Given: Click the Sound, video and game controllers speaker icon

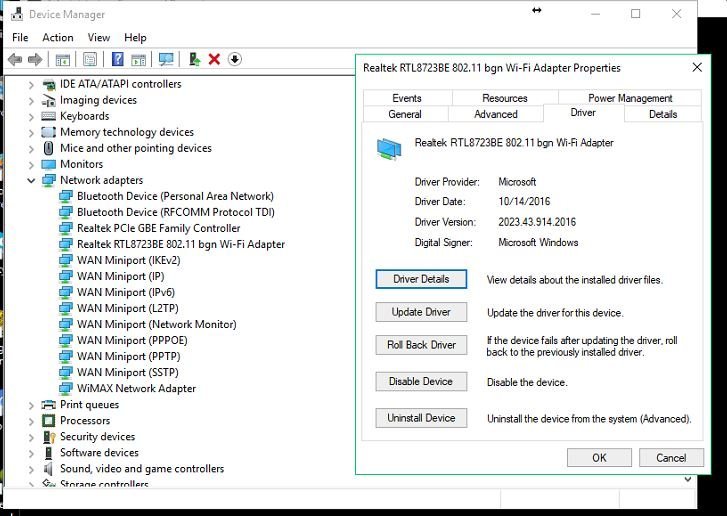Looking at the screenshot, I should tap(48, 469).
